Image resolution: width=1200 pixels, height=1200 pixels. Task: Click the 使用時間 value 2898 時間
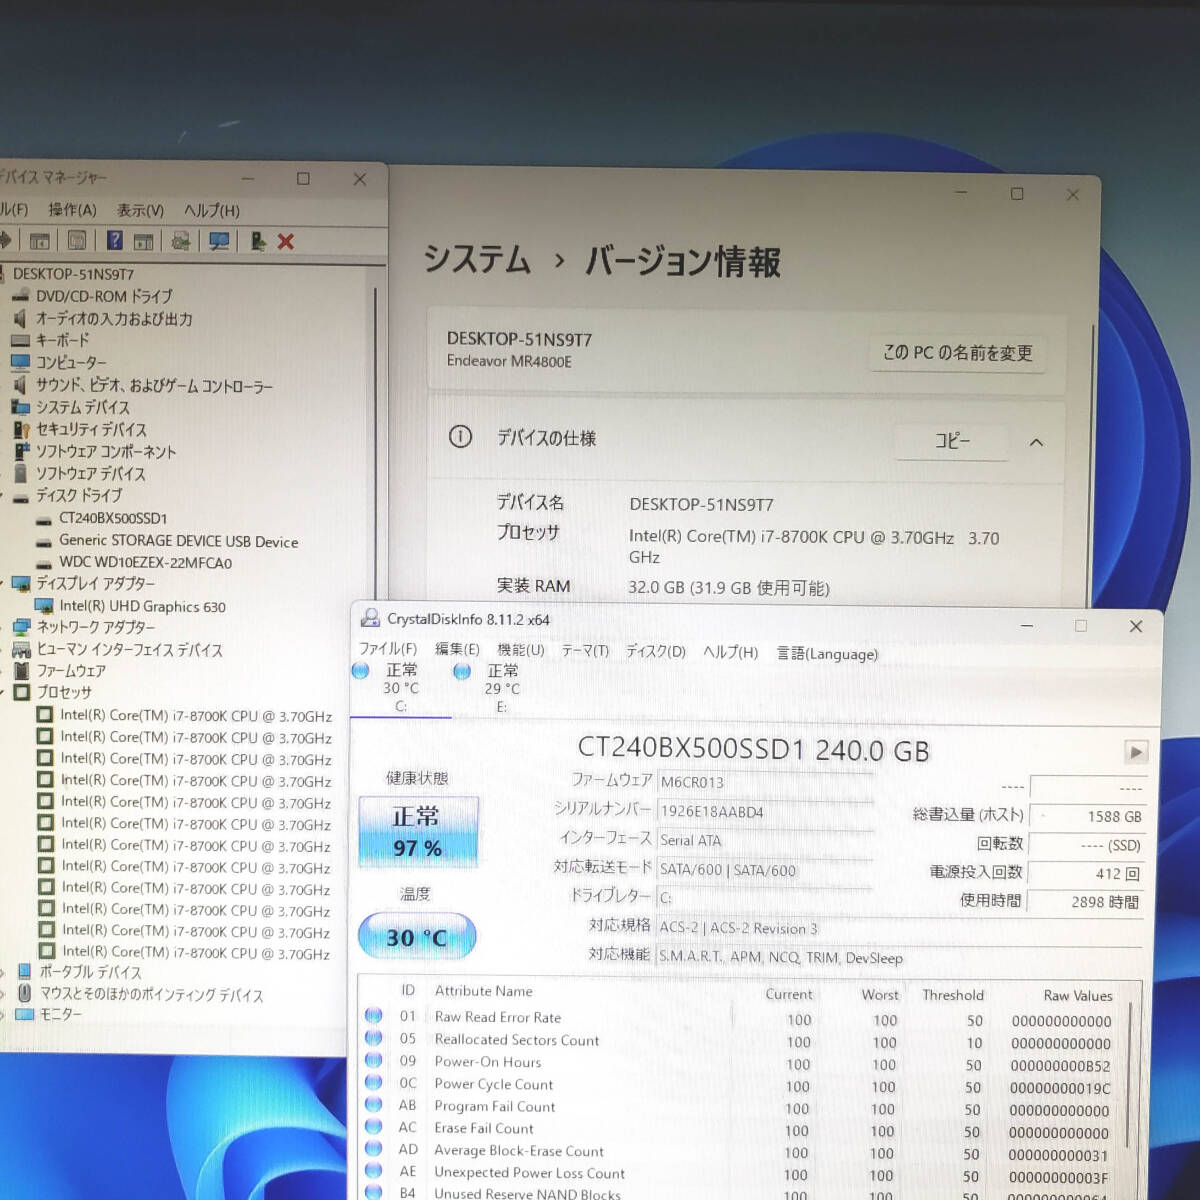pos(1087,901)
